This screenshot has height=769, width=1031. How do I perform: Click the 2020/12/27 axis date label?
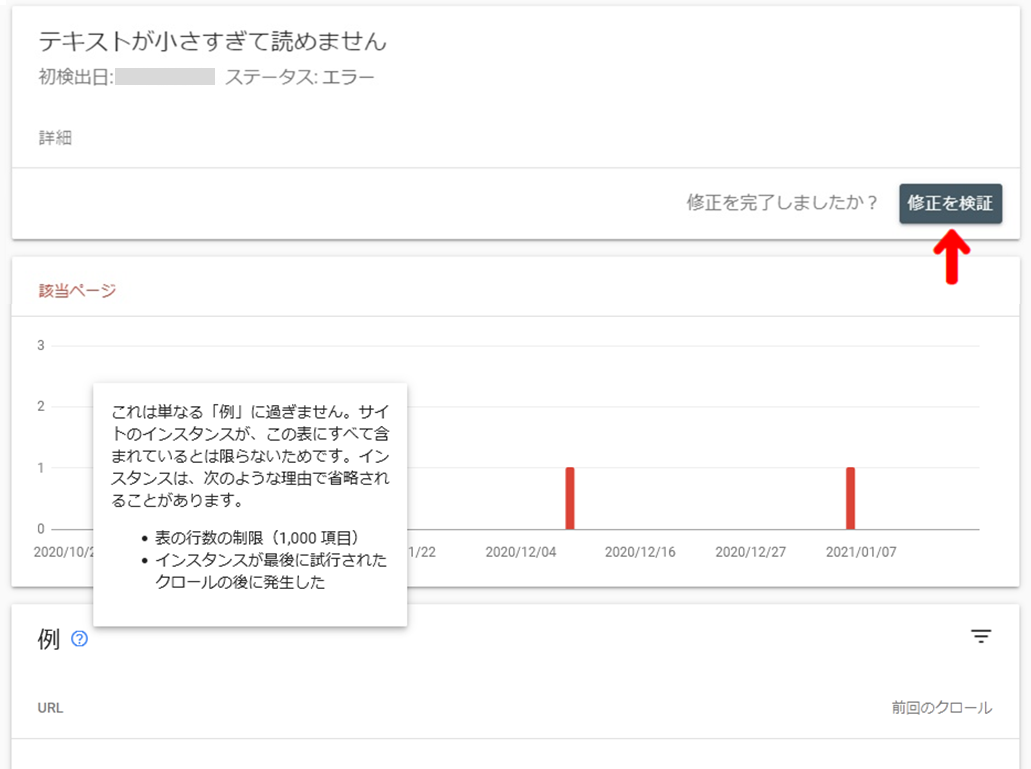coord(750,552)
